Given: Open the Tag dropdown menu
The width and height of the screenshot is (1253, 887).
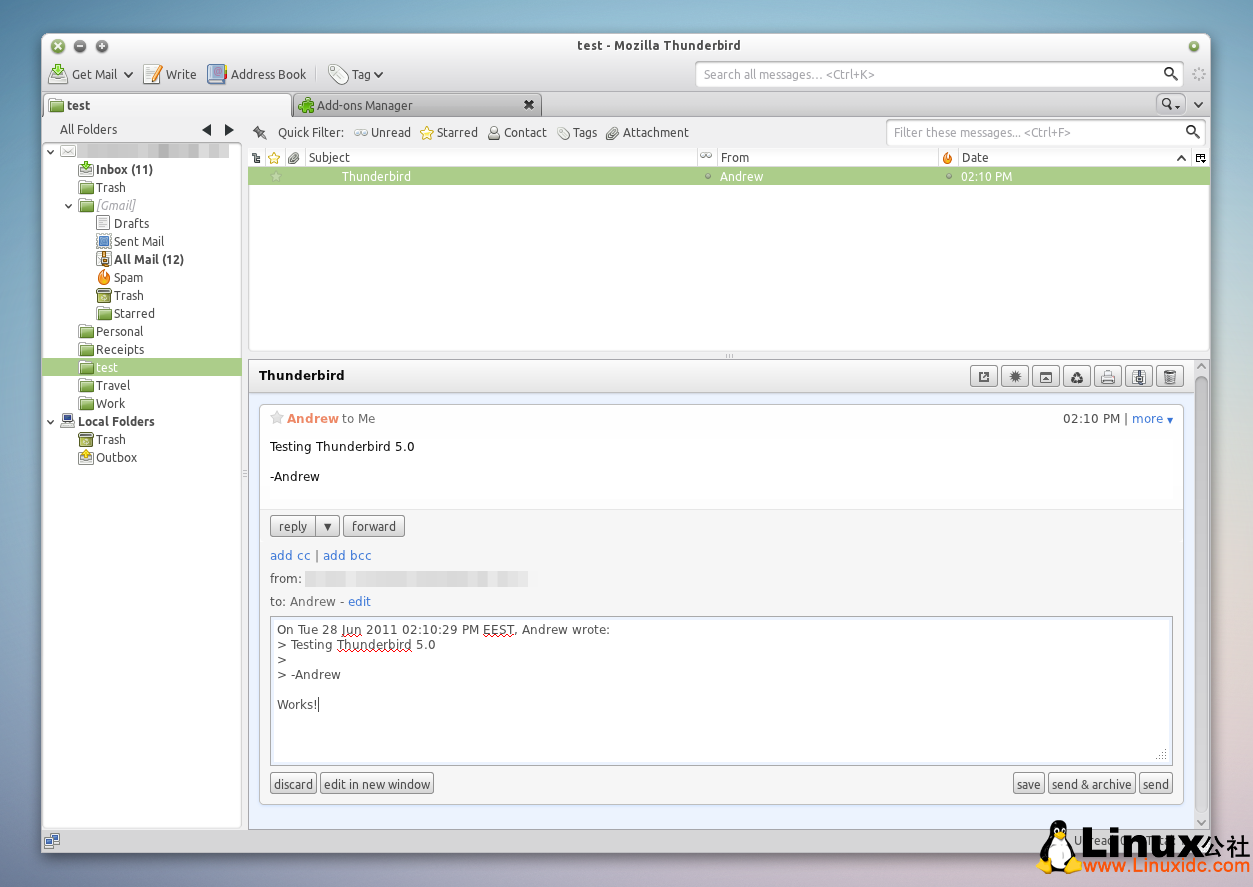Looking at the screenshot, I should tap(356, 73).
